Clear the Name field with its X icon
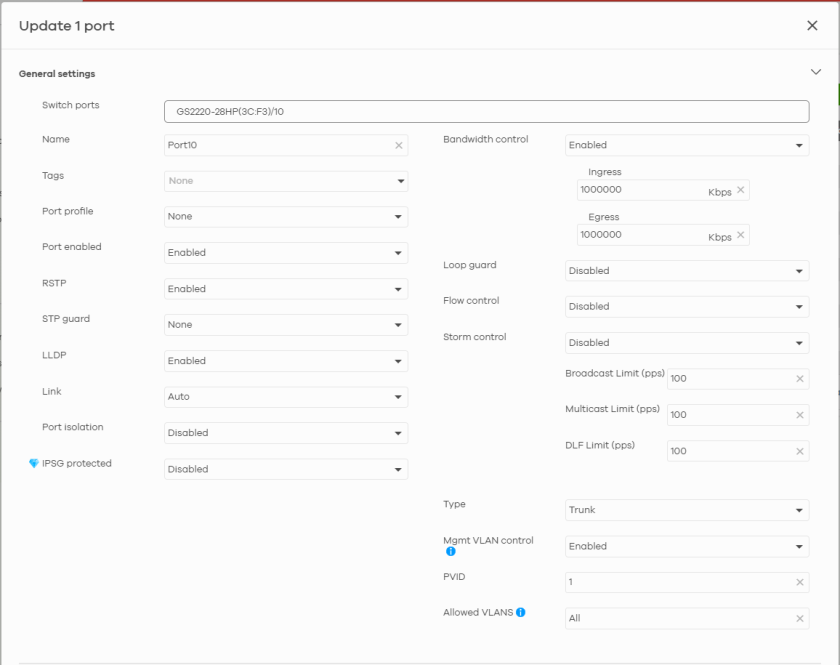 [x=399, y=145]
